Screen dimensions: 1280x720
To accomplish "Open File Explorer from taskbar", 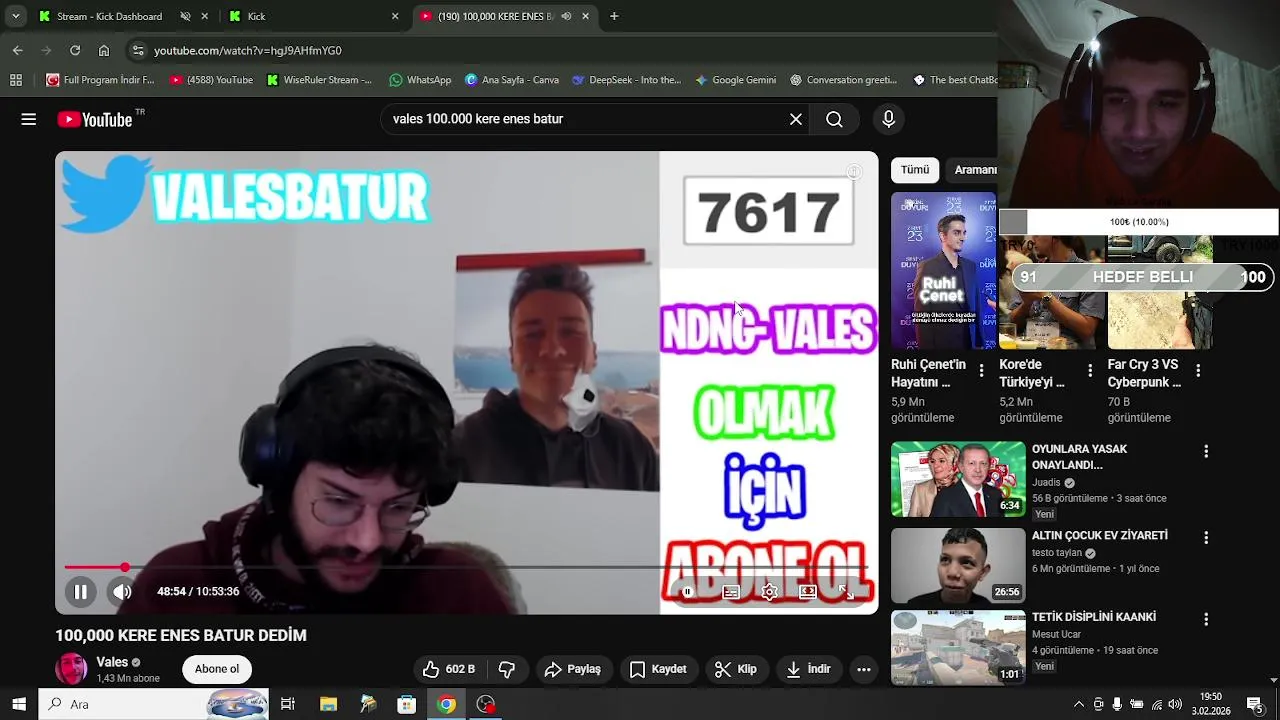I will [x=328, y=704].
